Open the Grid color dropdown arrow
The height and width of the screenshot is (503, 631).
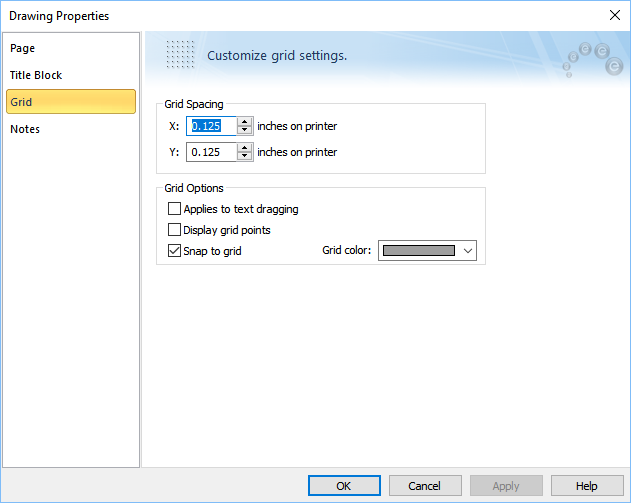467,251
